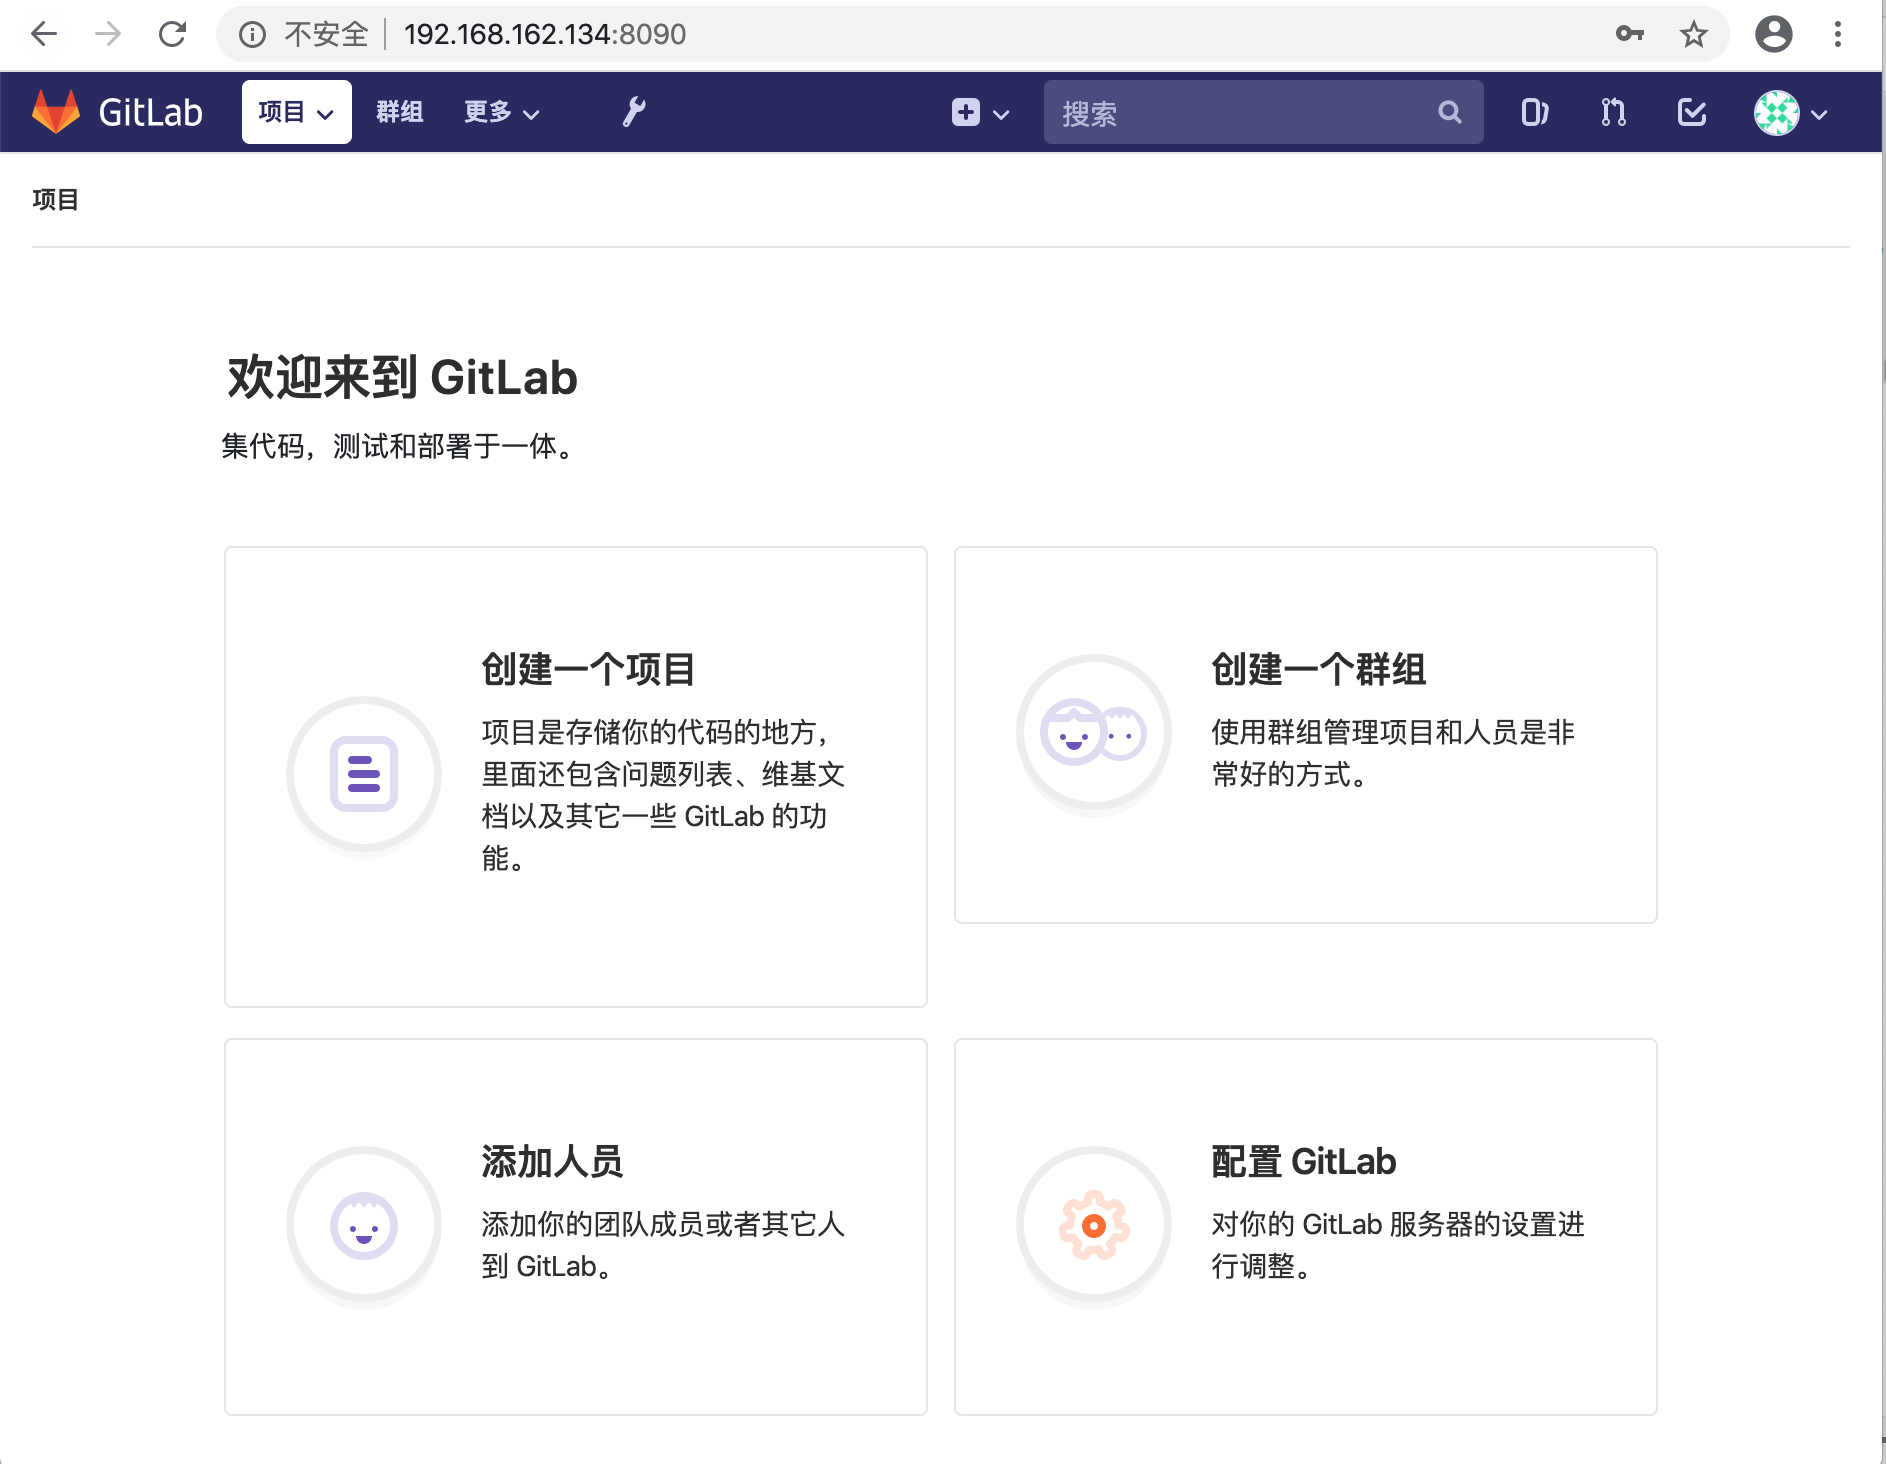Open the issues icon in navbar
The image size is (1886, 1464).
point(1535,112)
